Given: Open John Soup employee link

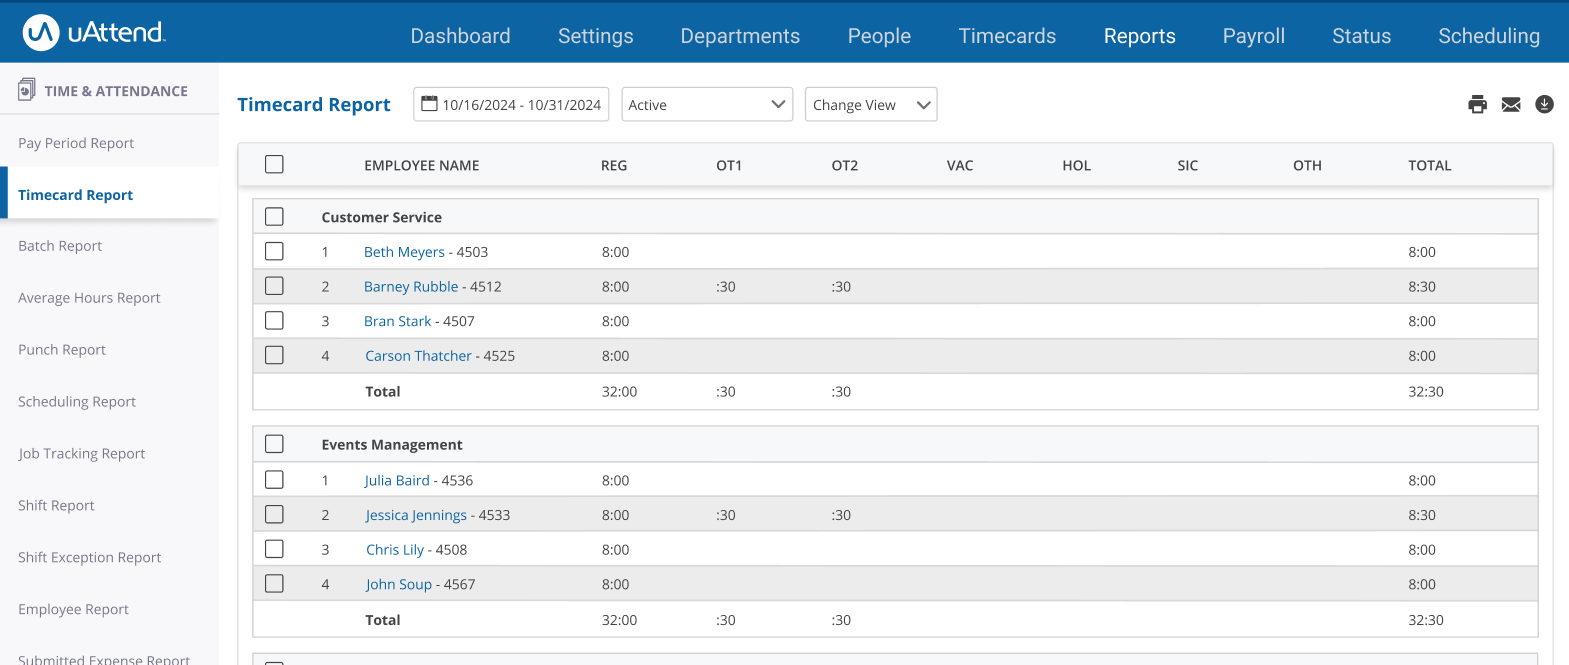Looking at the screenshot, I should (x=399, y=585).
